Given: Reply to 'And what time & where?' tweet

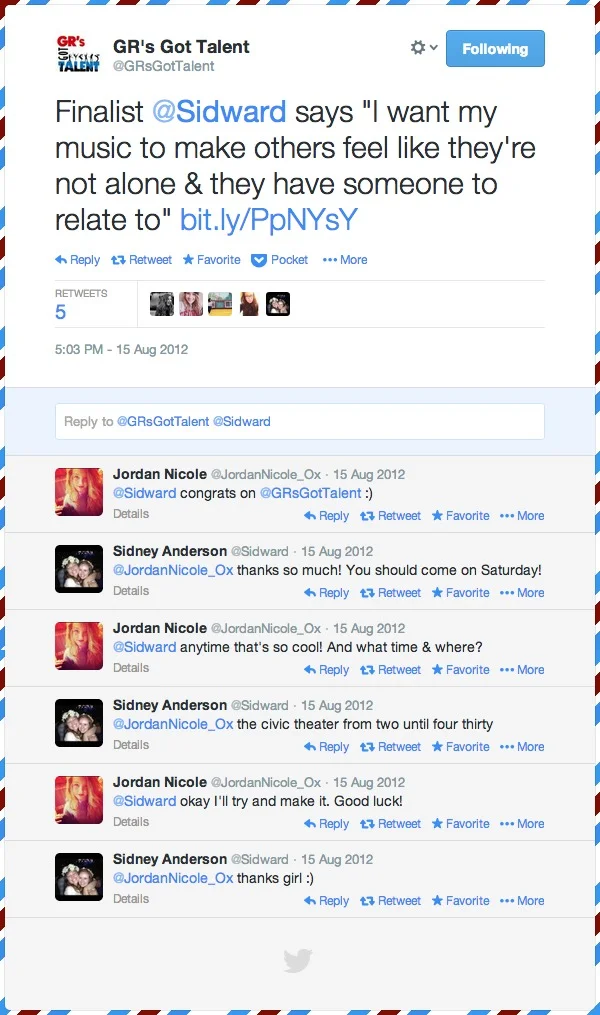Looking at the screenshot, I should (x=326, y=670).
